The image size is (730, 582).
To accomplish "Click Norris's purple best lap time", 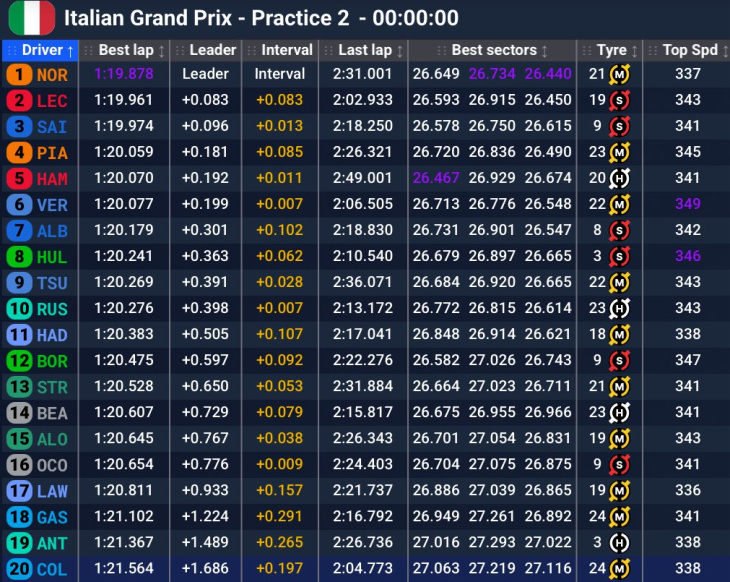I will [125, 74].
